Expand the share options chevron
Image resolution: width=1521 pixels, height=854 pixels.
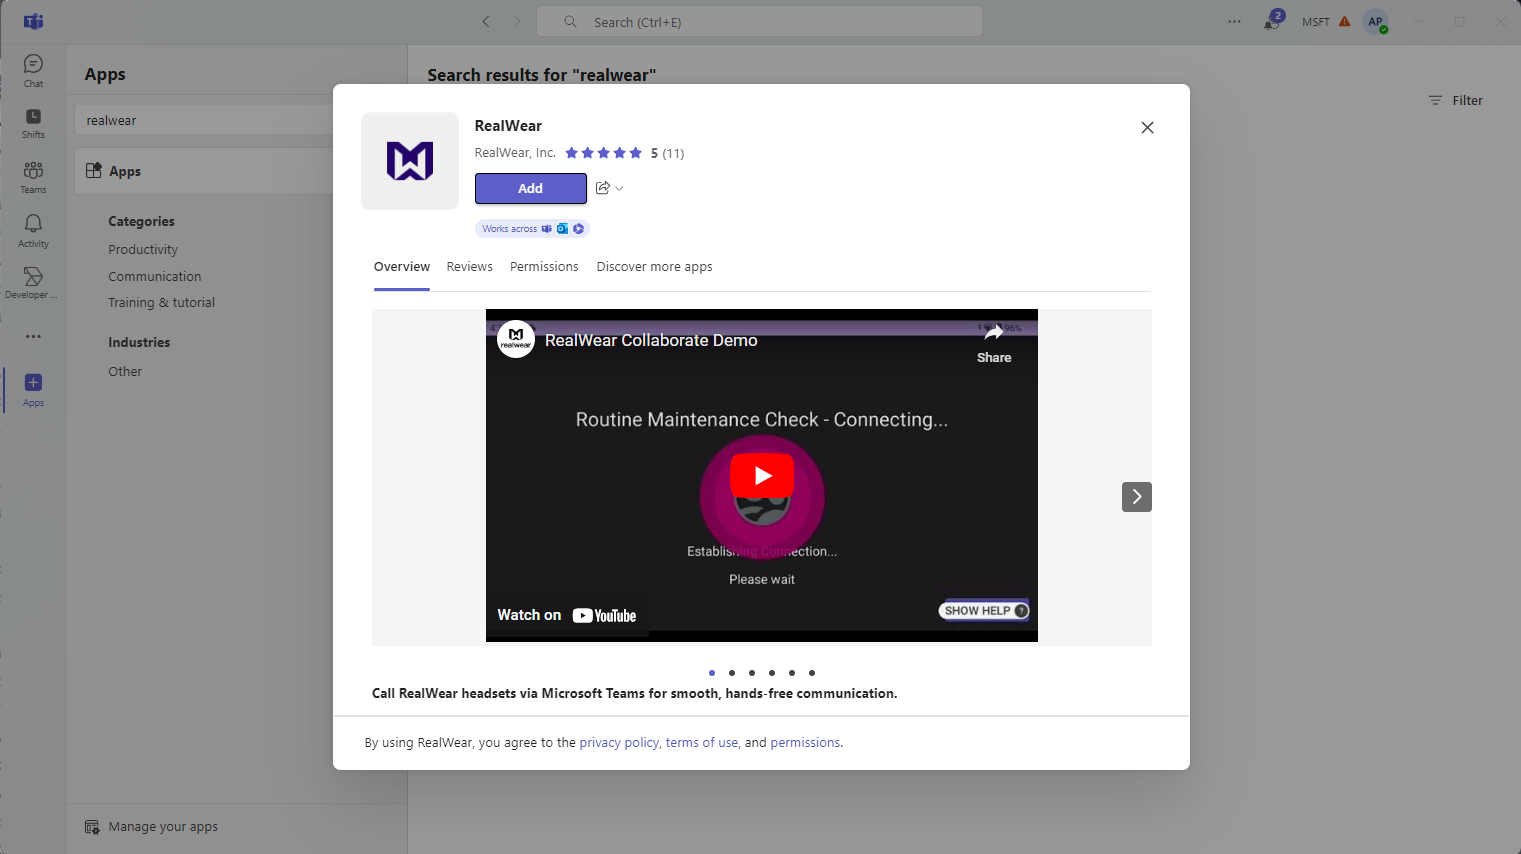pyautogui.click(x=618, y=187)
